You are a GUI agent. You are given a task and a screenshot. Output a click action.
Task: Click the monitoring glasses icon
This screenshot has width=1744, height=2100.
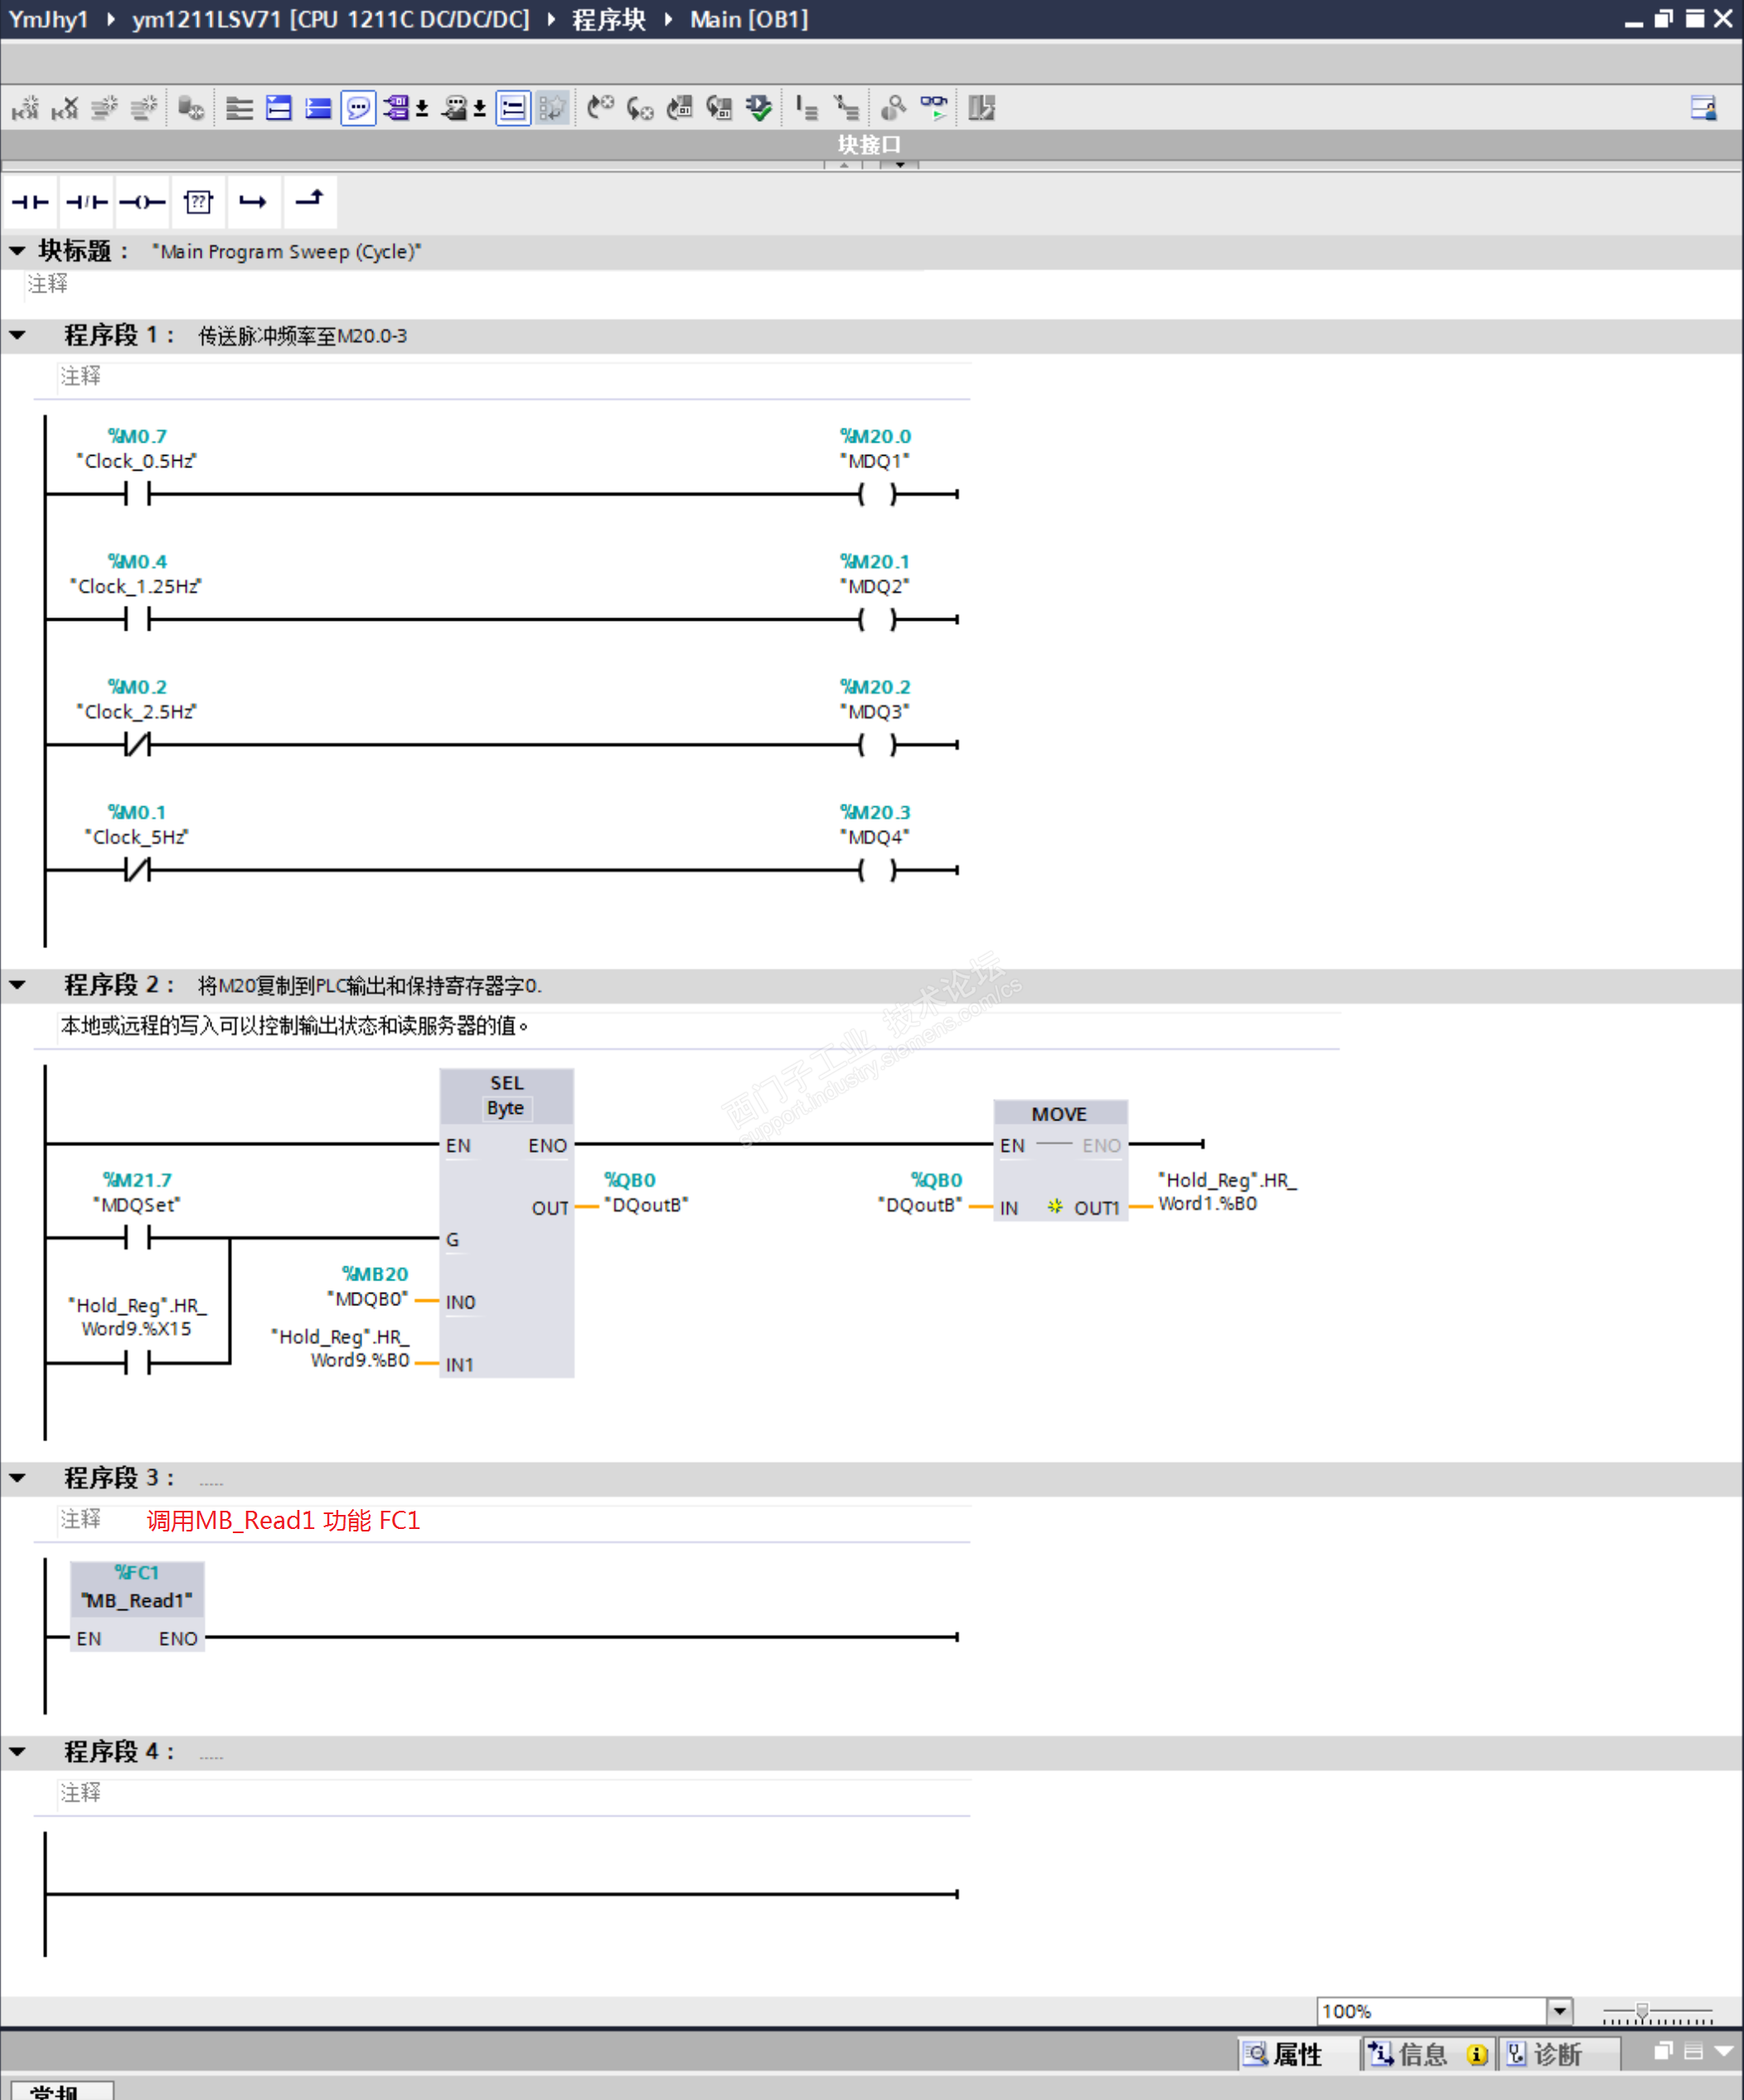[x=933, y=107]
